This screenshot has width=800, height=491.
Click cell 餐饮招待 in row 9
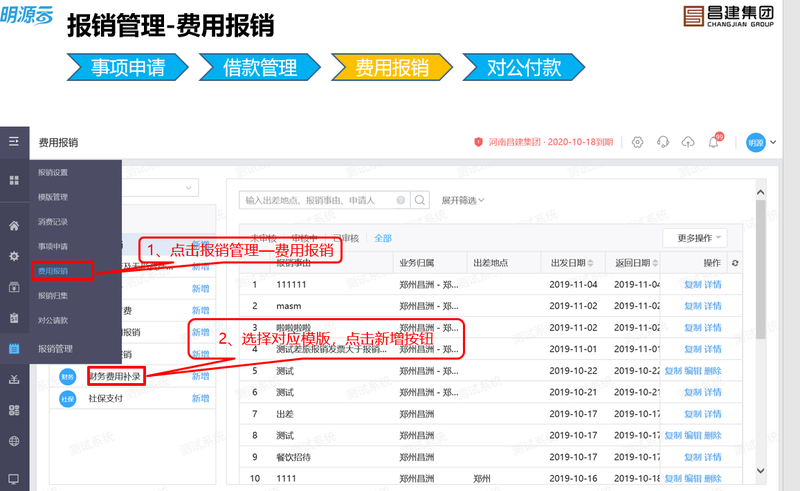[x=293, y=457]
